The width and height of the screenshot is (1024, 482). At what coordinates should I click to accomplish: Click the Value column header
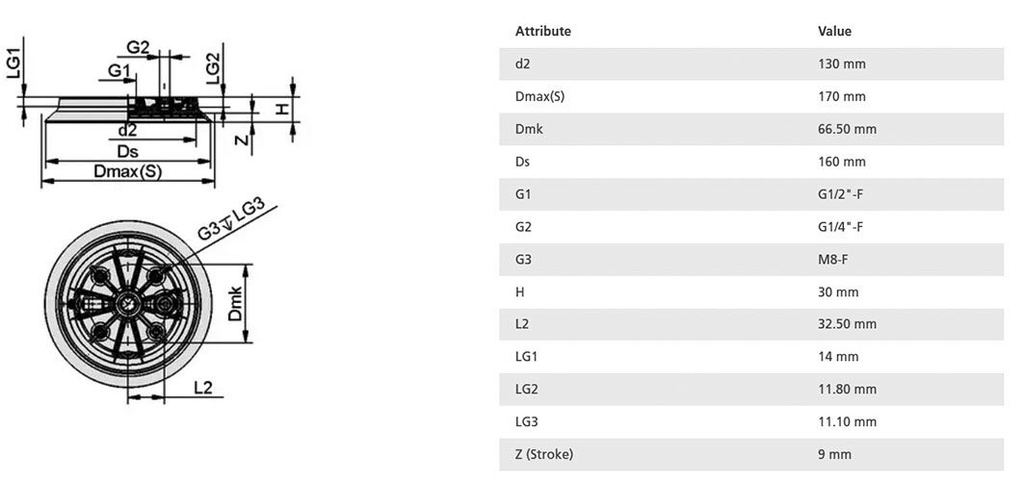point(834,31)
